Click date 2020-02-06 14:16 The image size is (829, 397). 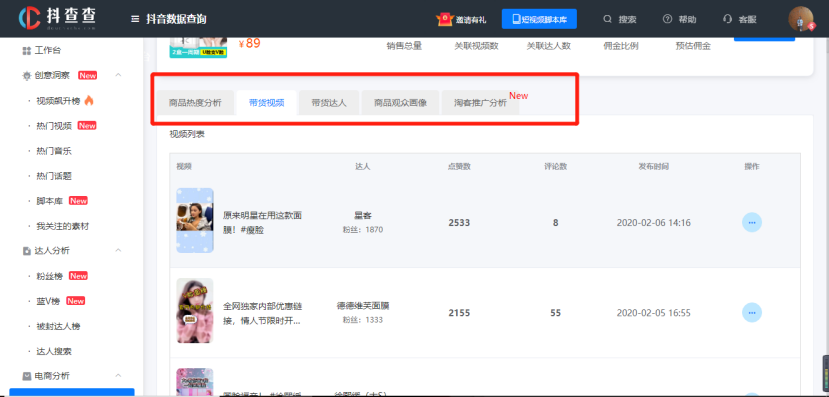click(653, 223)
